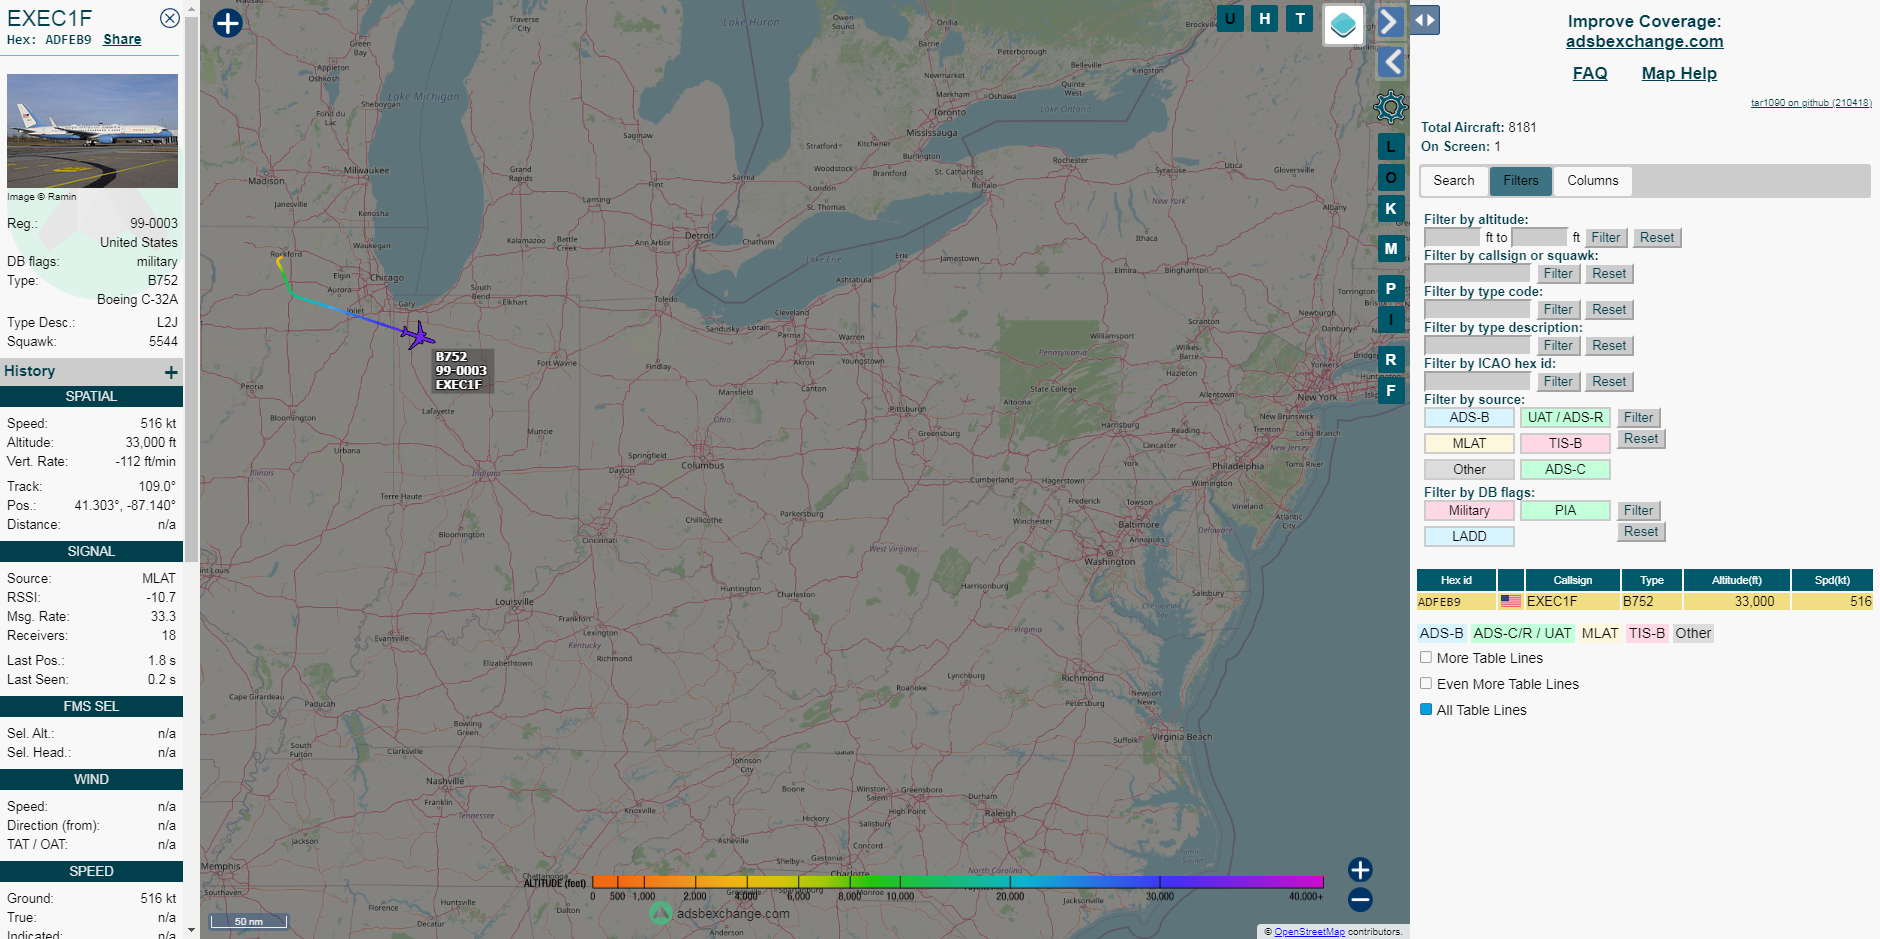Reset the ICAO hex id filter
Viewport: 1880px width, 939px height.
coord(1609,381)
